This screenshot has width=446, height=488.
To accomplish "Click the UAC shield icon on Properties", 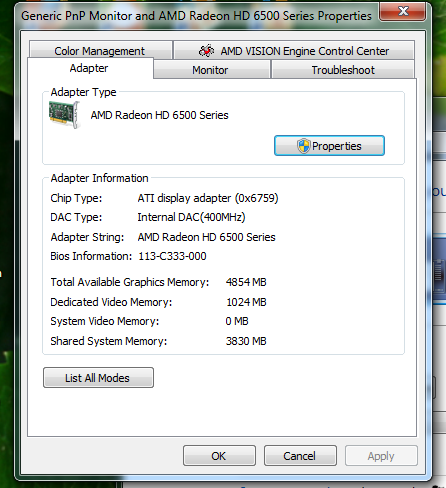I will click(x=303, y=146).
